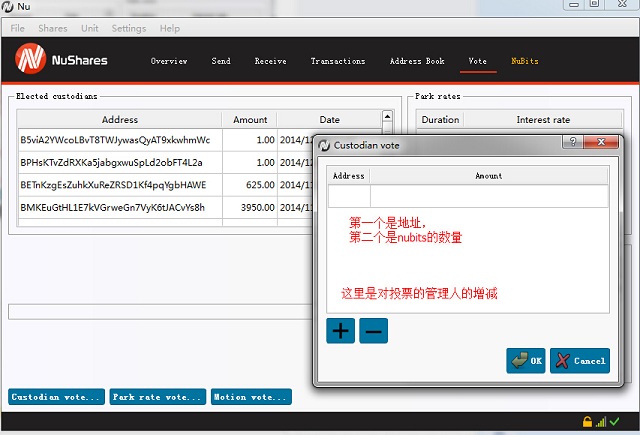Click the Custodian vote dialog title icon
Image resolution: width=640 pixels, height=435 pixels.
tap(324, 145)
